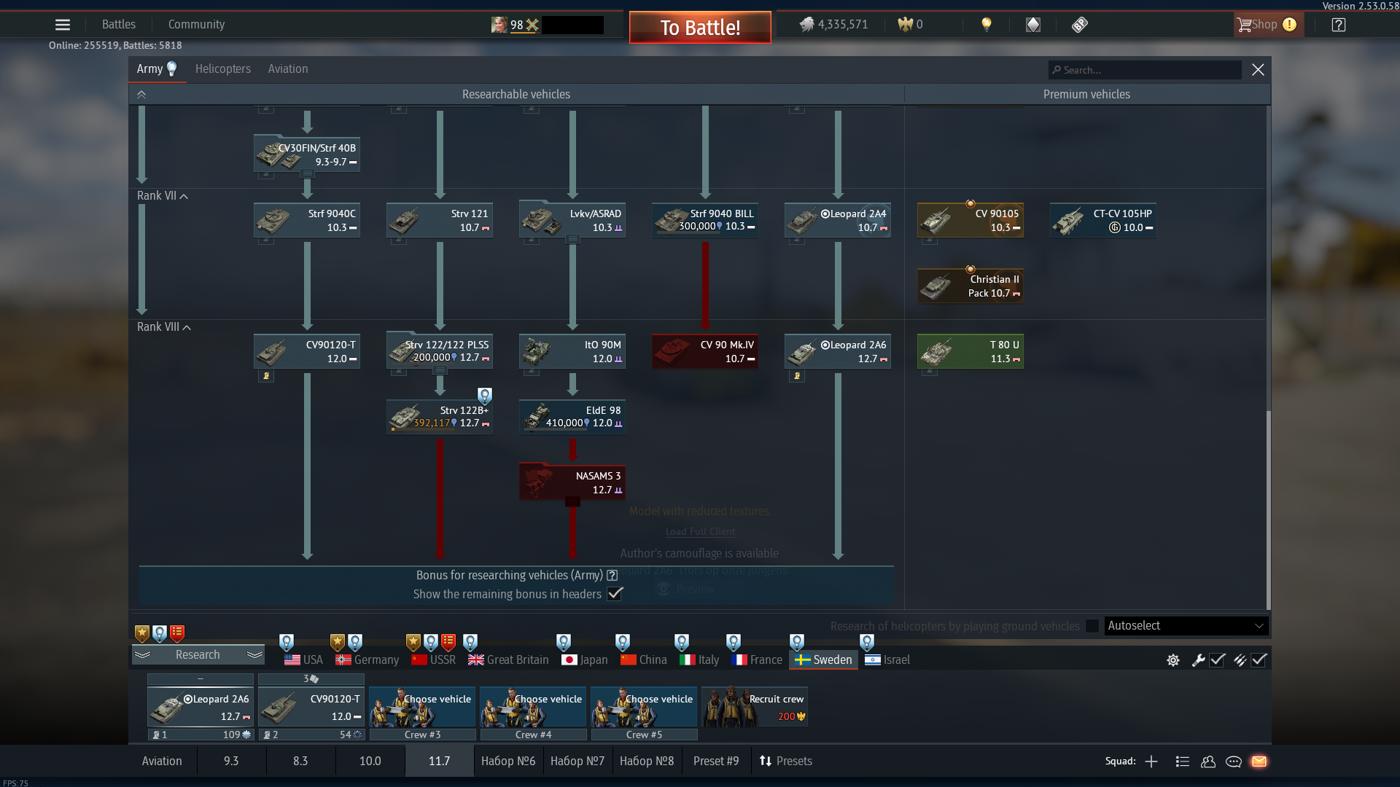Select the NASAMS 3 vehicle
This screenshot has height=787, width=1400.
(572, 482)
